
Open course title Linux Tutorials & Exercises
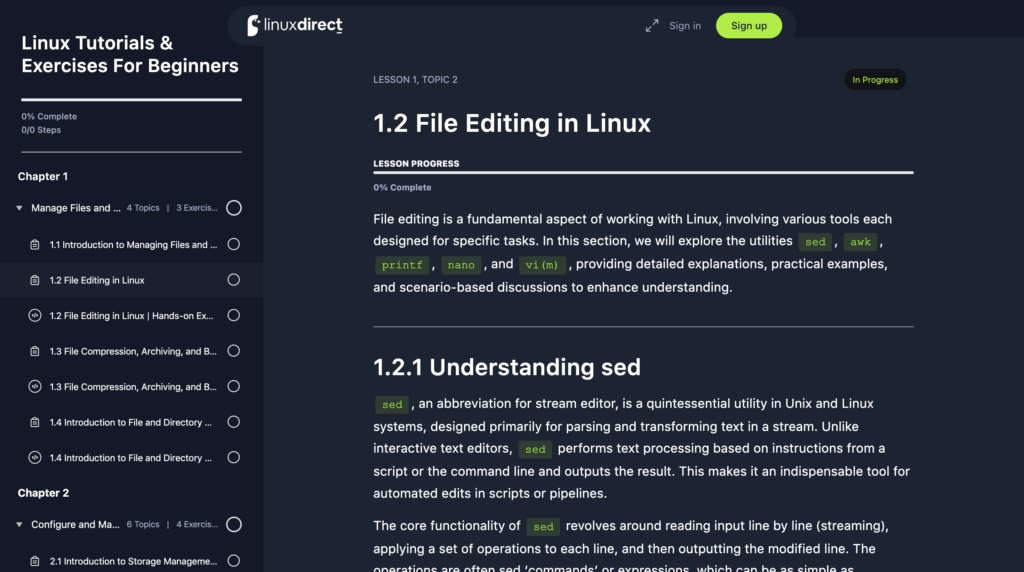click(129, 54)
